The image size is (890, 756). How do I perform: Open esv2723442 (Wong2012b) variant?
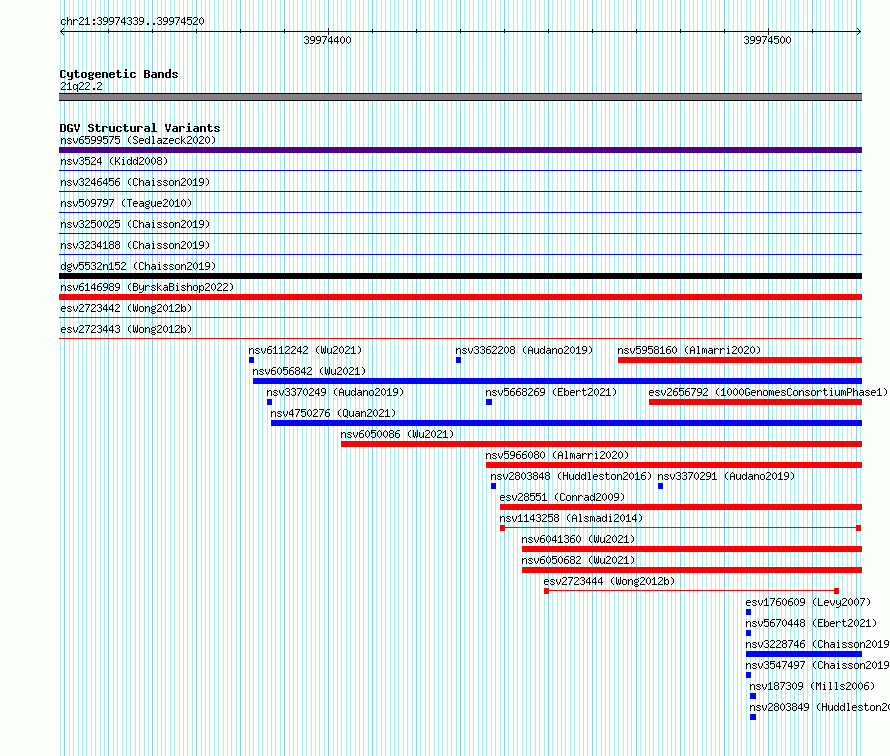126,308
